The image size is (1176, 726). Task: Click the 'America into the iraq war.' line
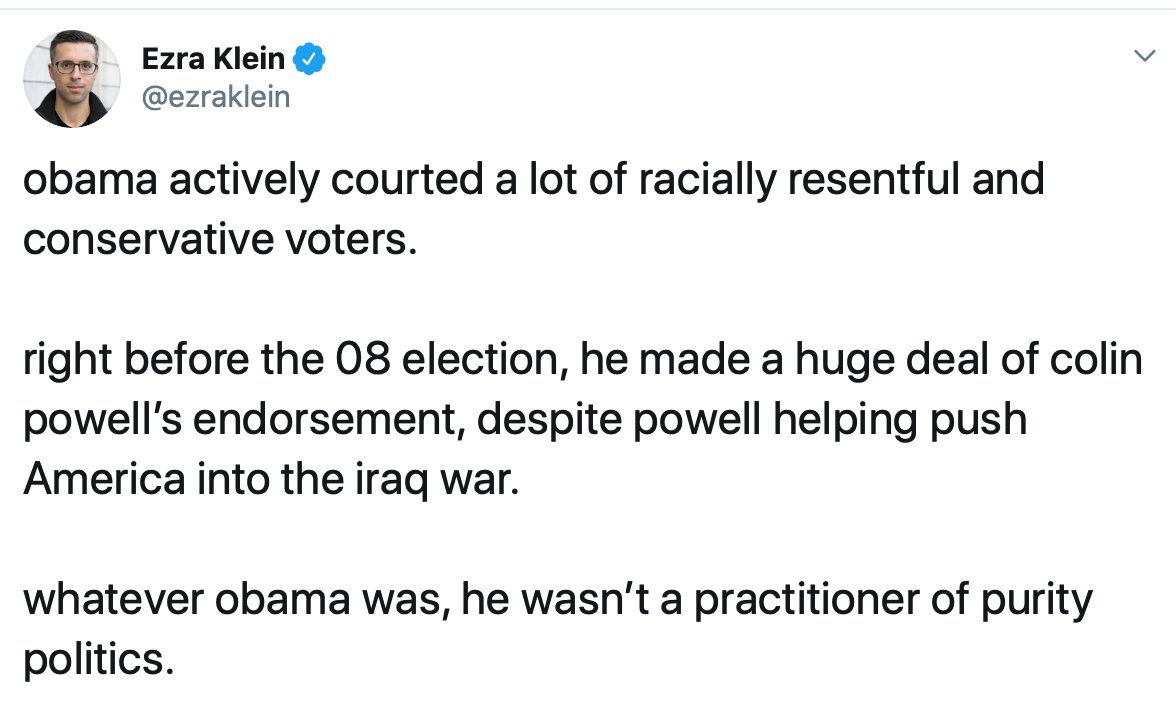tap(272, 479)
